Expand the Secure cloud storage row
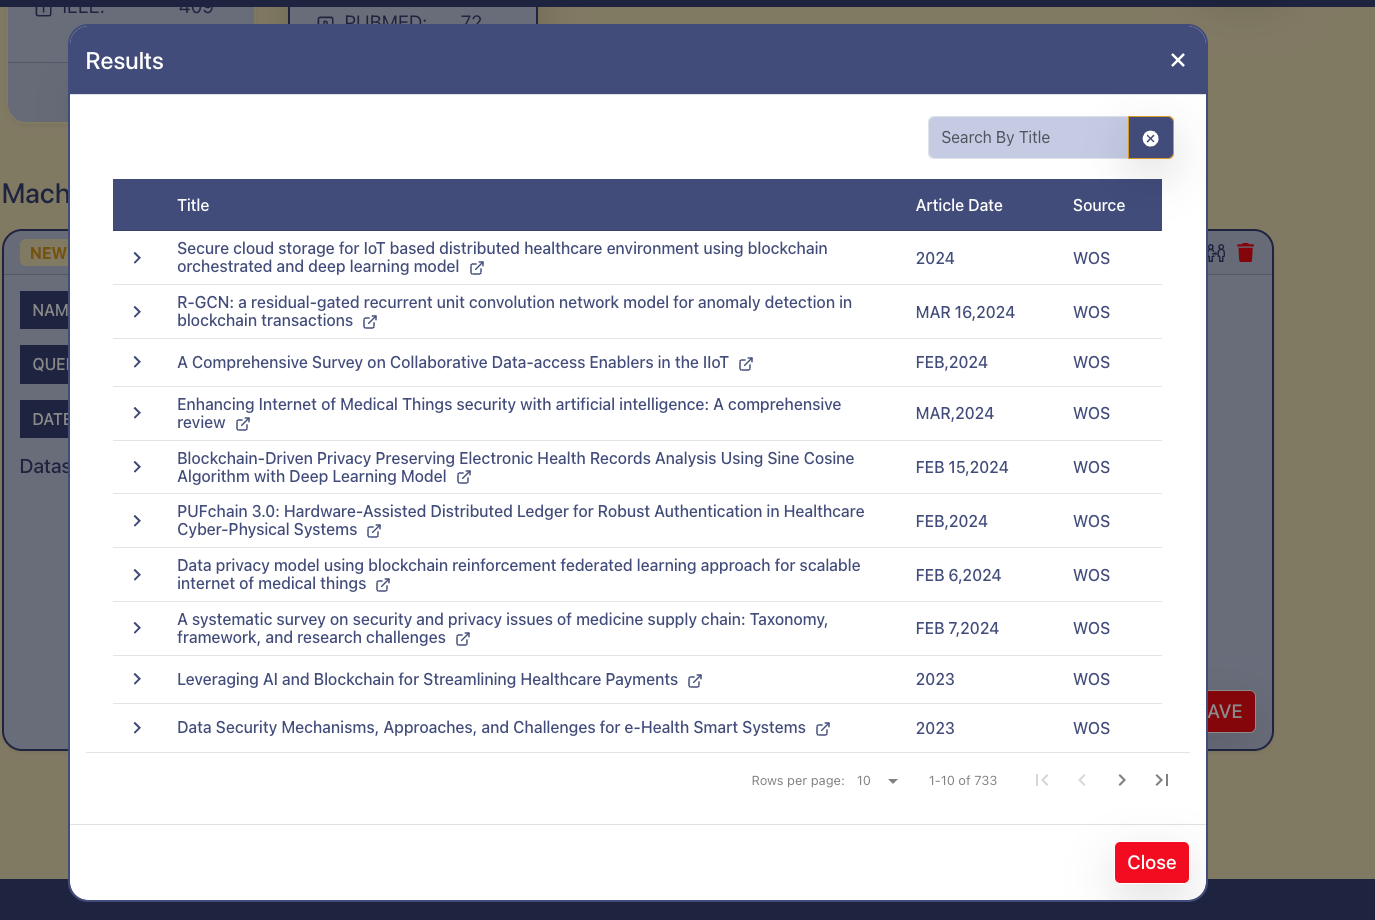Screen dimensions: 1375x920 pyautogui.click(x=137, y=258)
